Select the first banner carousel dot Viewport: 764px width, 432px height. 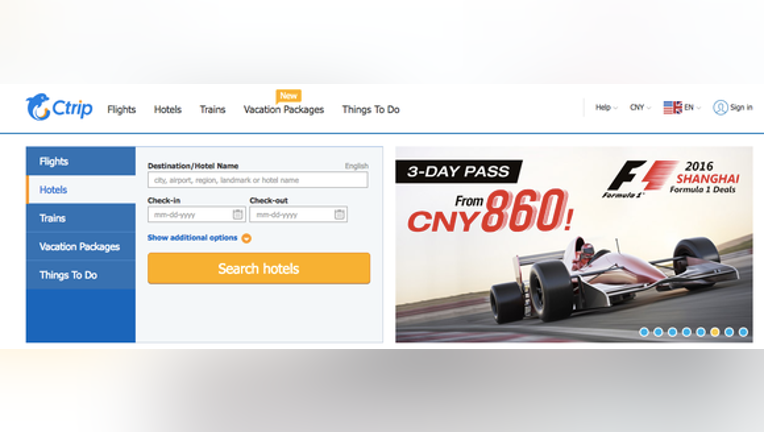pyautogui.click(x=644, y=332)
